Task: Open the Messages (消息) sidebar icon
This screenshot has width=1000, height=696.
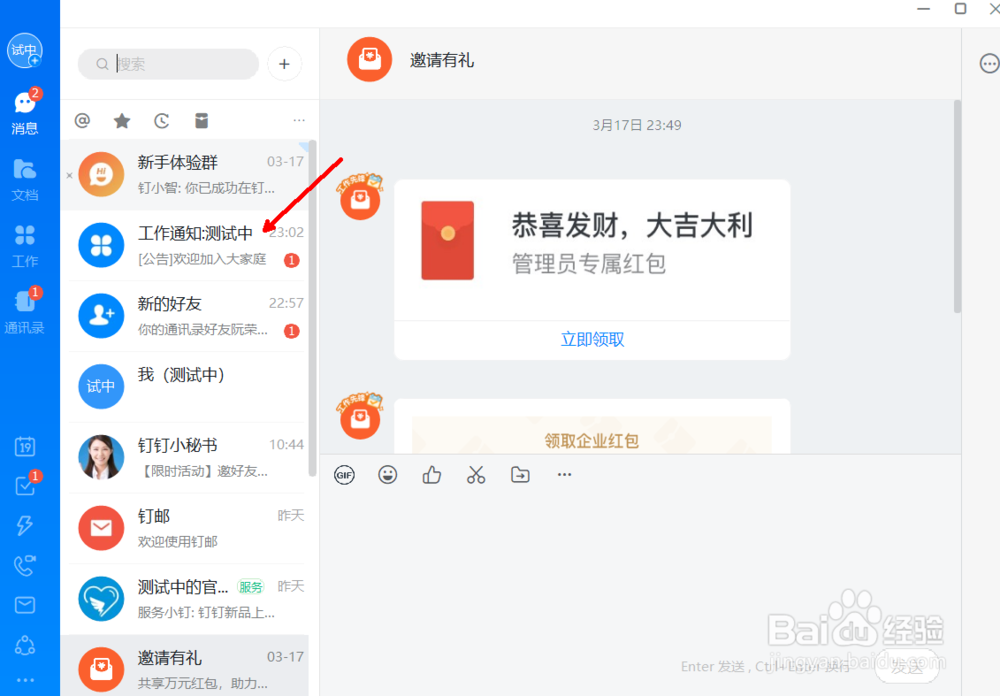Action: click(x=25, y=112)
